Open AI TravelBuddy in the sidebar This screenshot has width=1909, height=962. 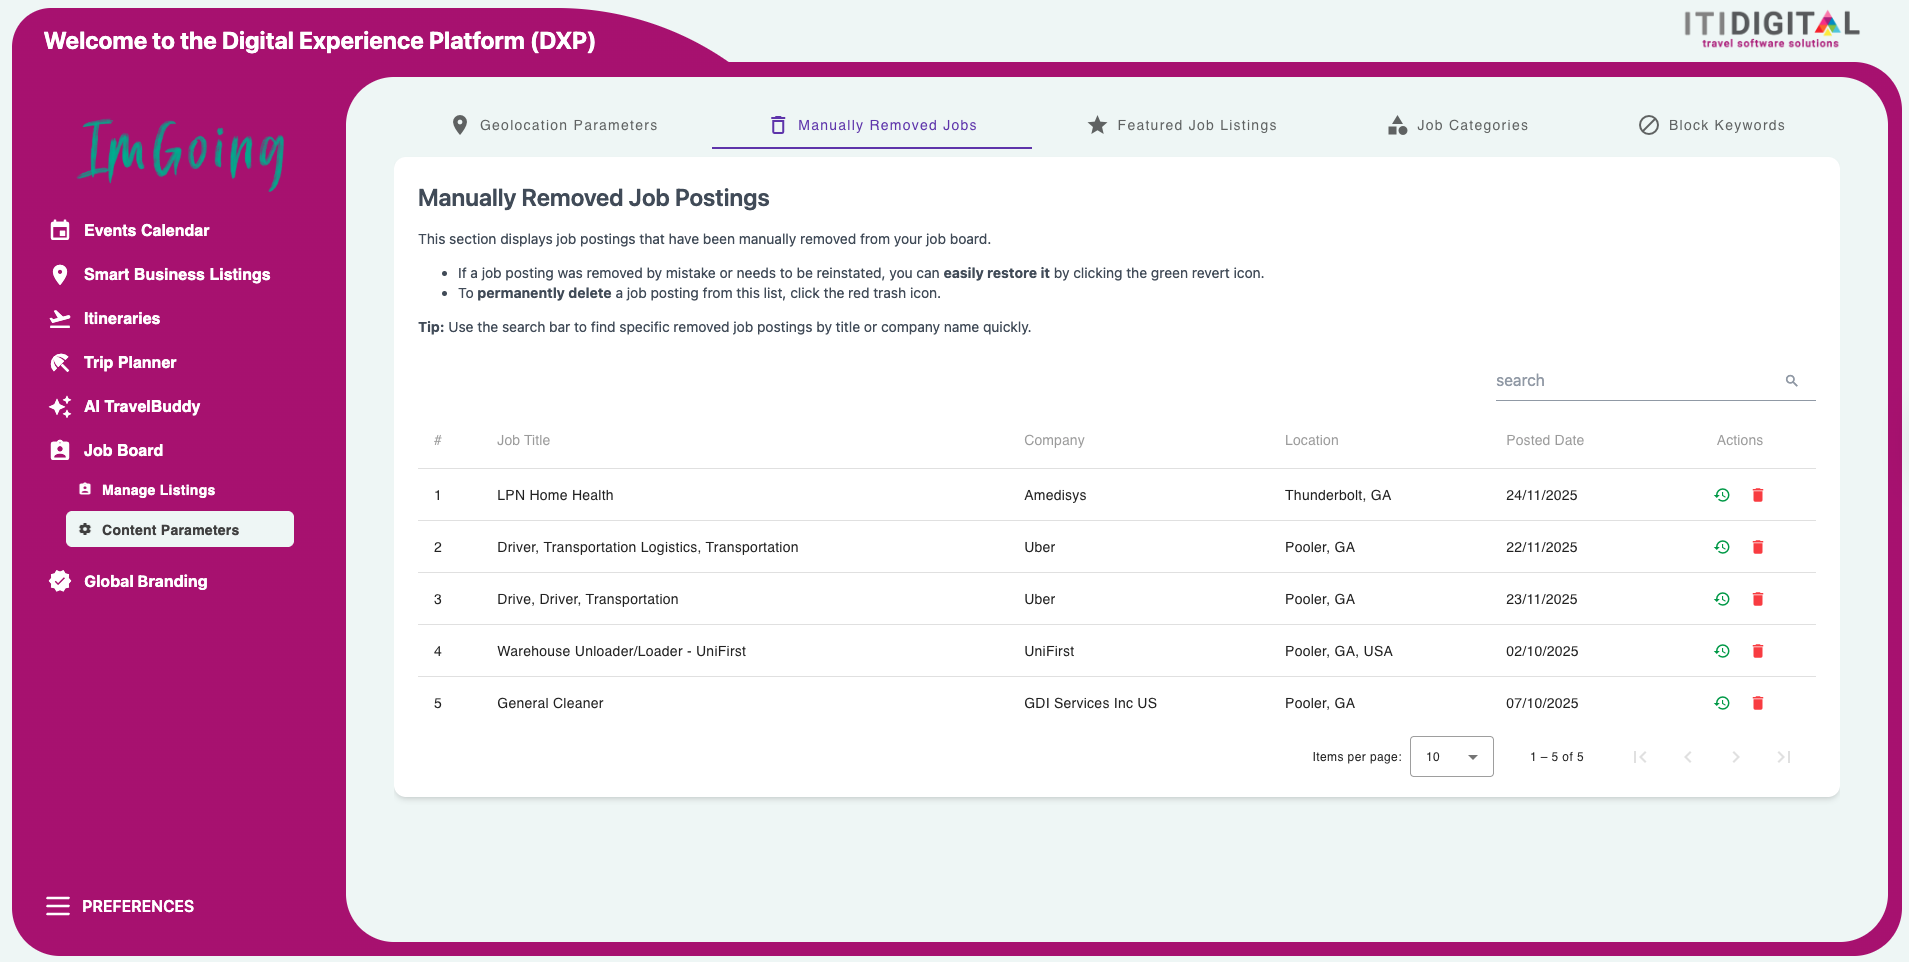(142, 406)
